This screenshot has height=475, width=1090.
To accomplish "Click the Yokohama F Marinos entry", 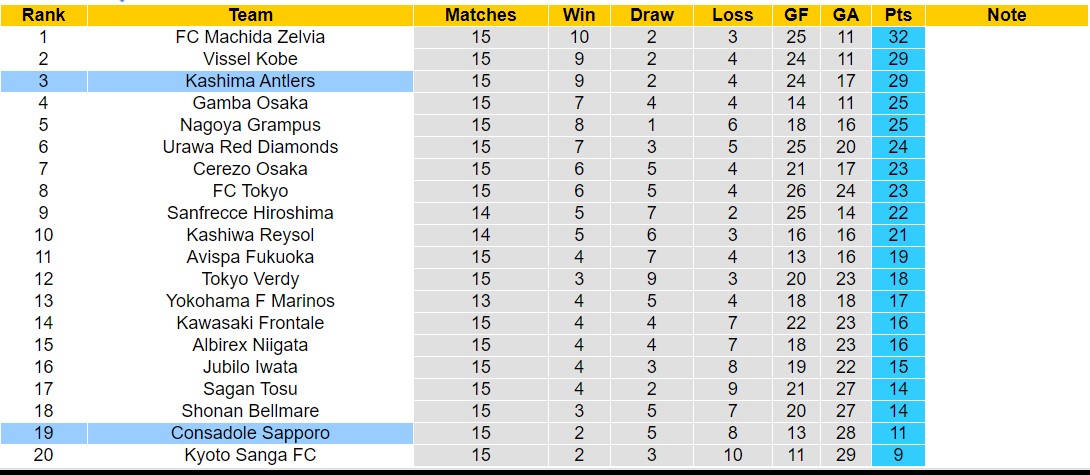I will [x=250, y=301].
